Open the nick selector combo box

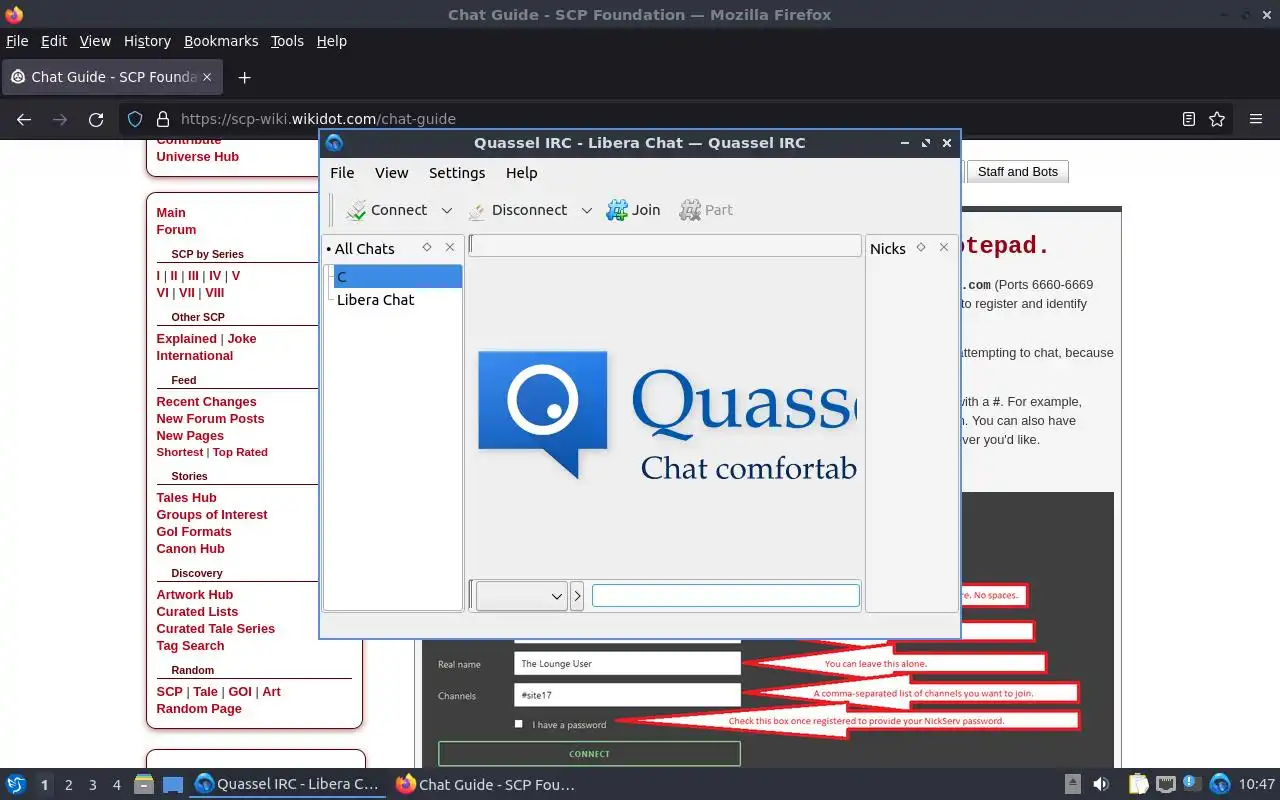(522, 596)
